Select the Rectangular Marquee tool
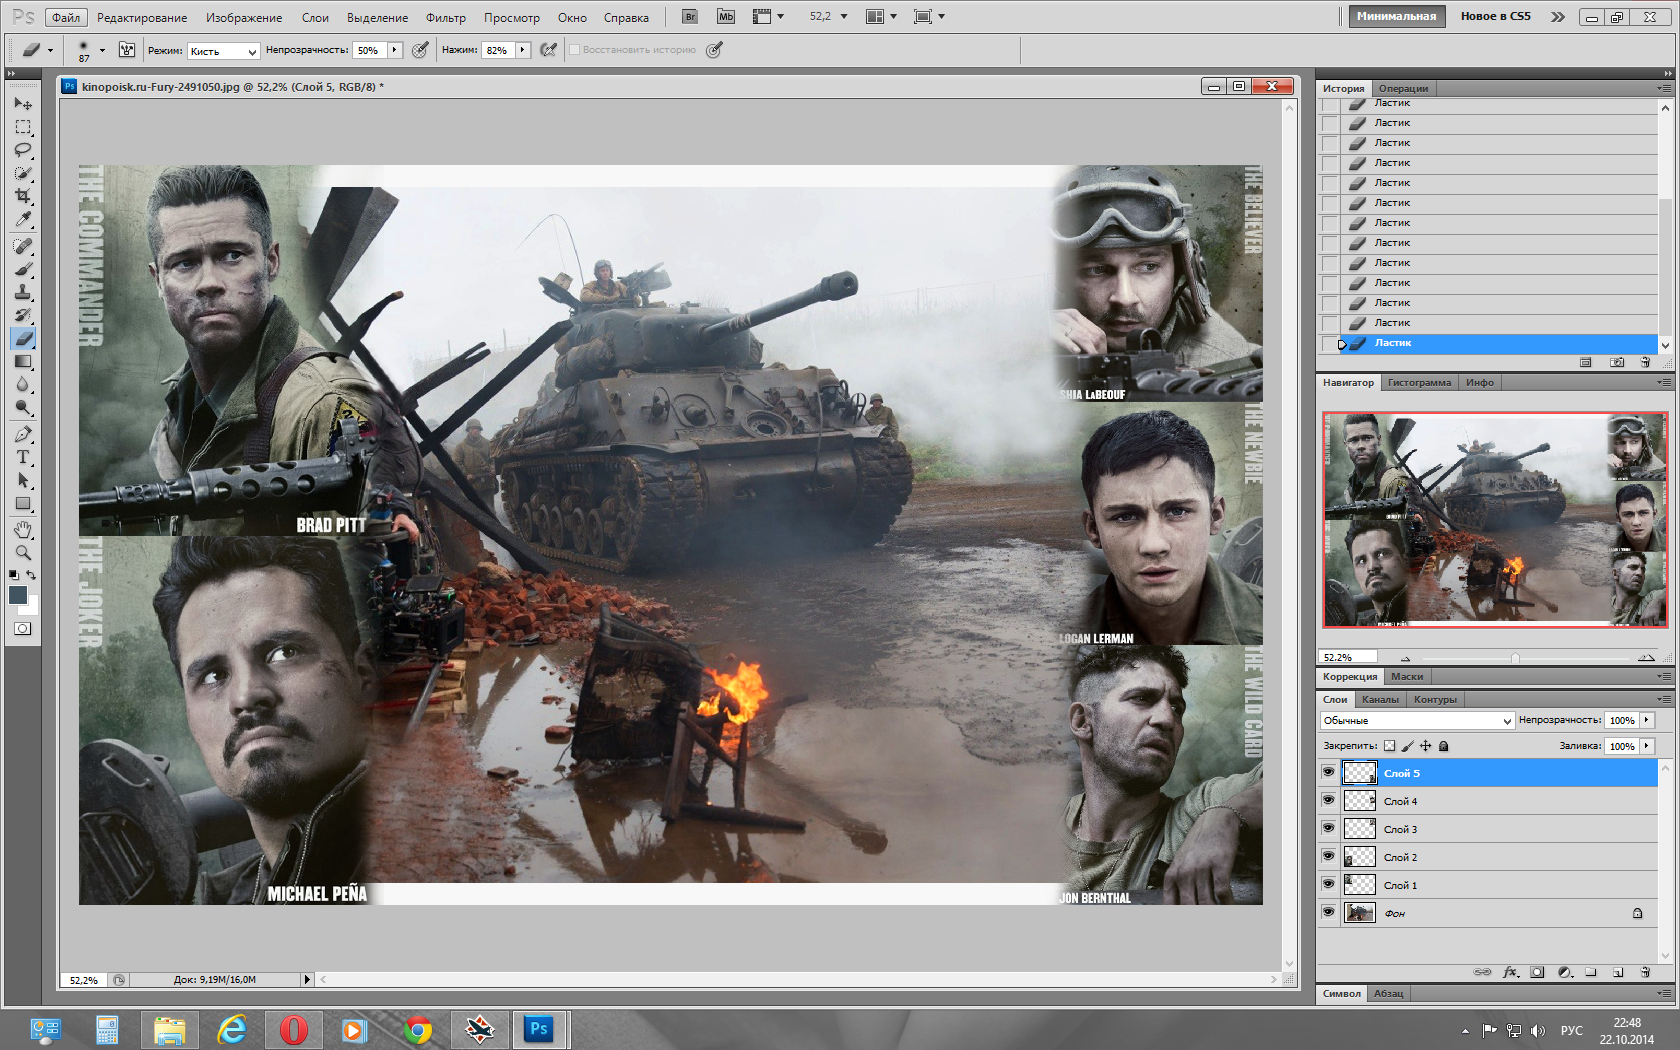The height and width of the screenshot is (1050, 1680). [x=23, y=127]
